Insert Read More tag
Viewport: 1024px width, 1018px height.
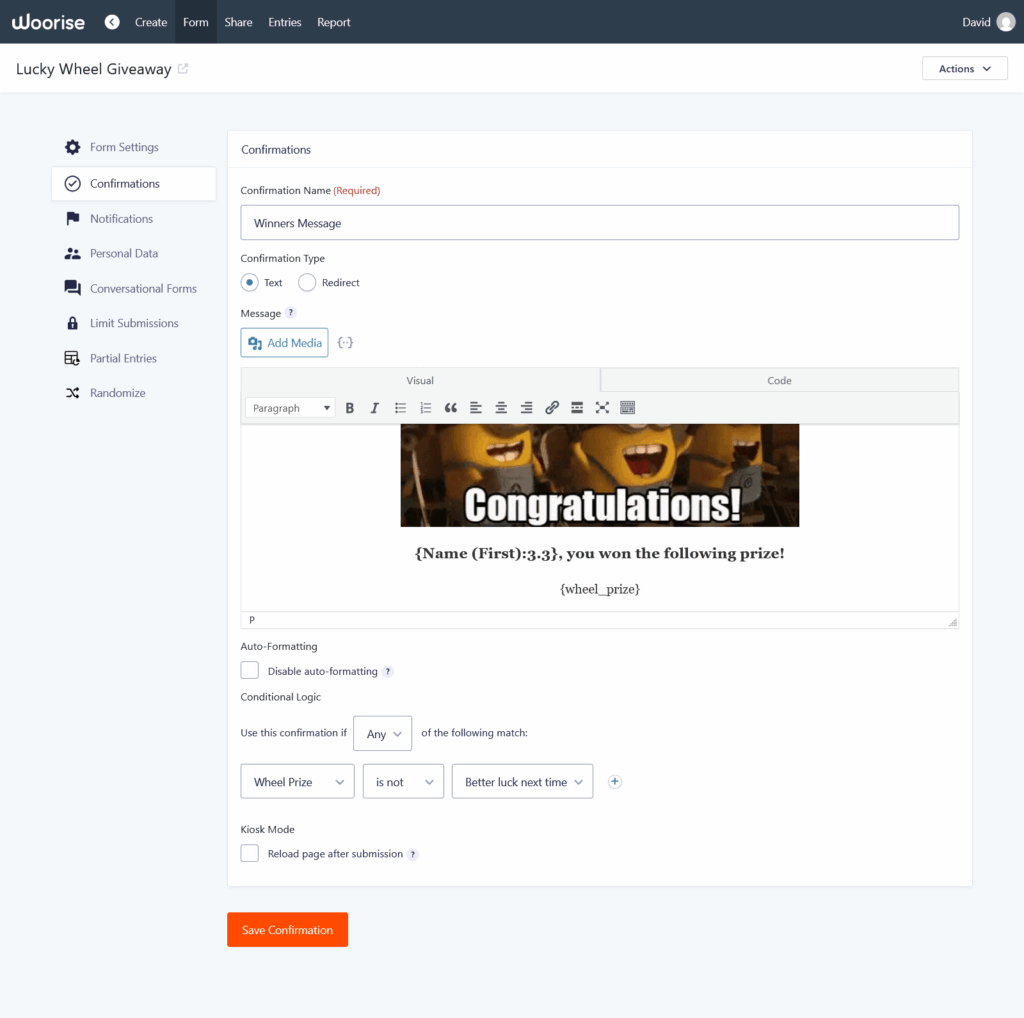(x=577, y=408)
